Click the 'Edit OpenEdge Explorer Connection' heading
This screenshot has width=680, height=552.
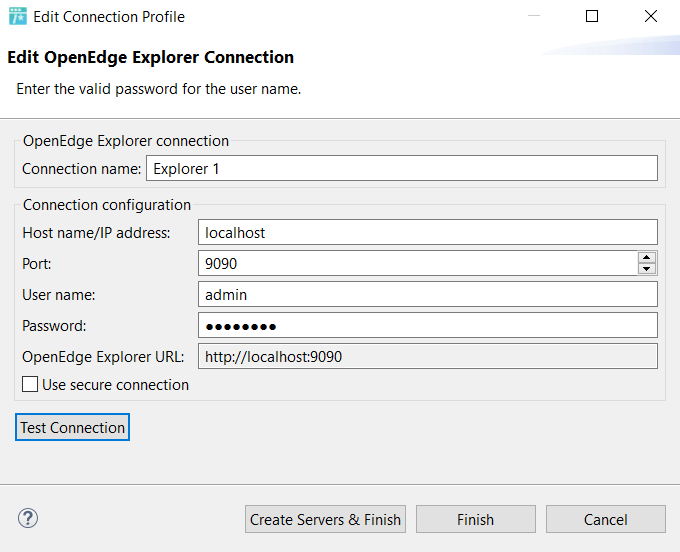coord(150,57)
